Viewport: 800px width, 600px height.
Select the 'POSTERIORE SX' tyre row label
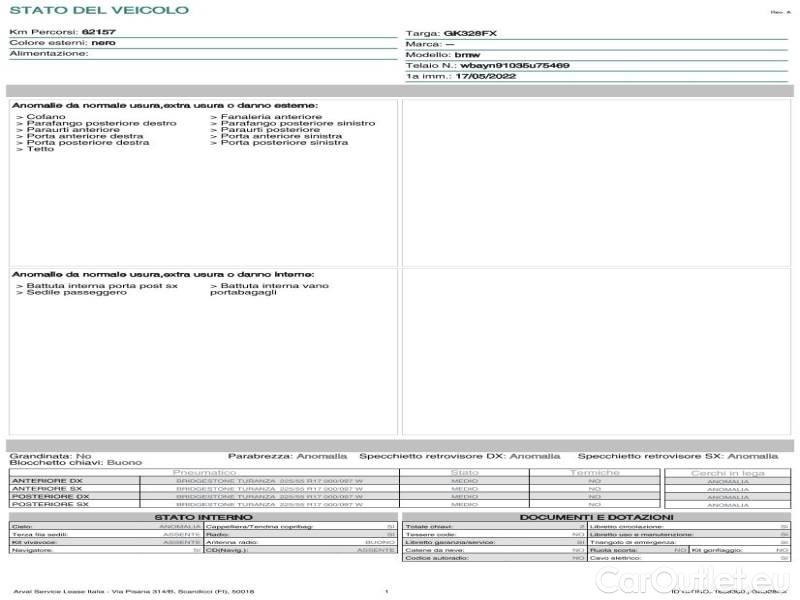[50, 504]
